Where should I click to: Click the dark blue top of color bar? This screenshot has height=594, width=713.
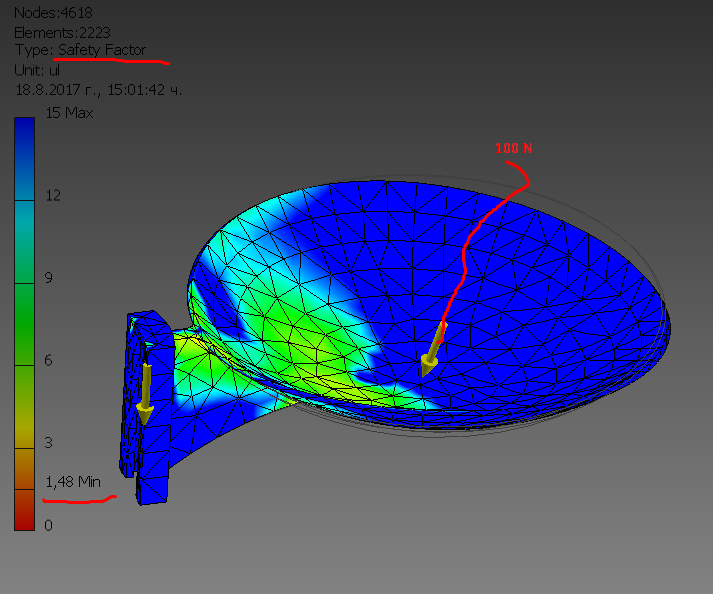(x=25, y=159)
